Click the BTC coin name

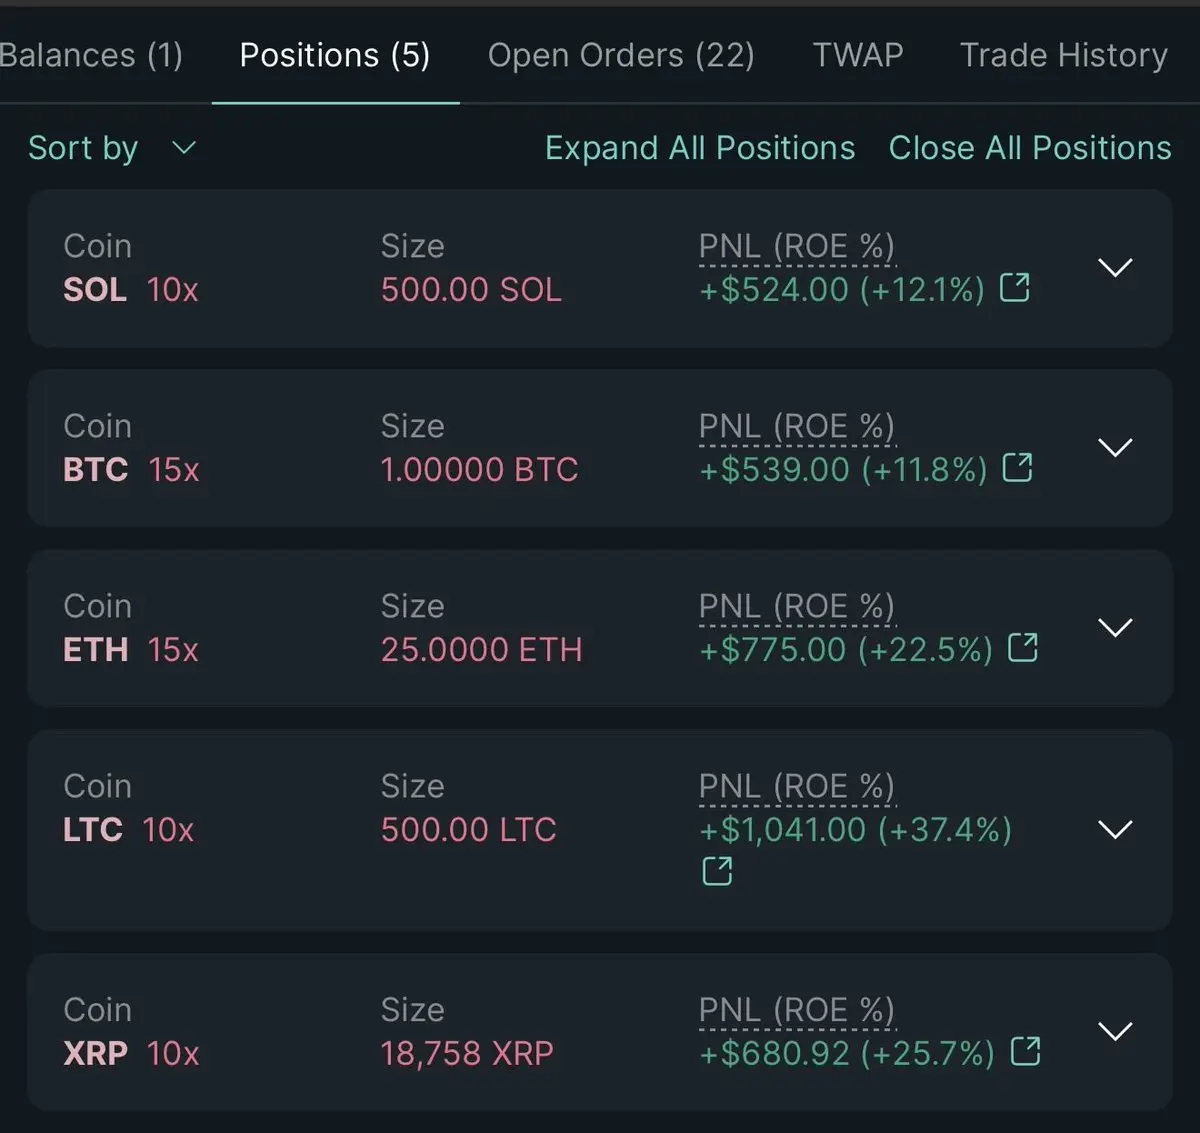coord(96,470)
